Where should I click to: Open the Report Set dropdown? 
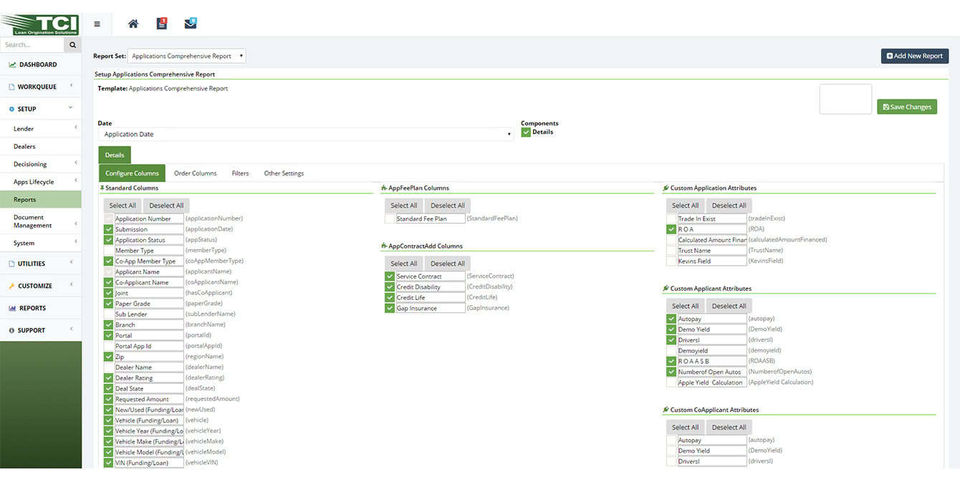coord(187,56)
